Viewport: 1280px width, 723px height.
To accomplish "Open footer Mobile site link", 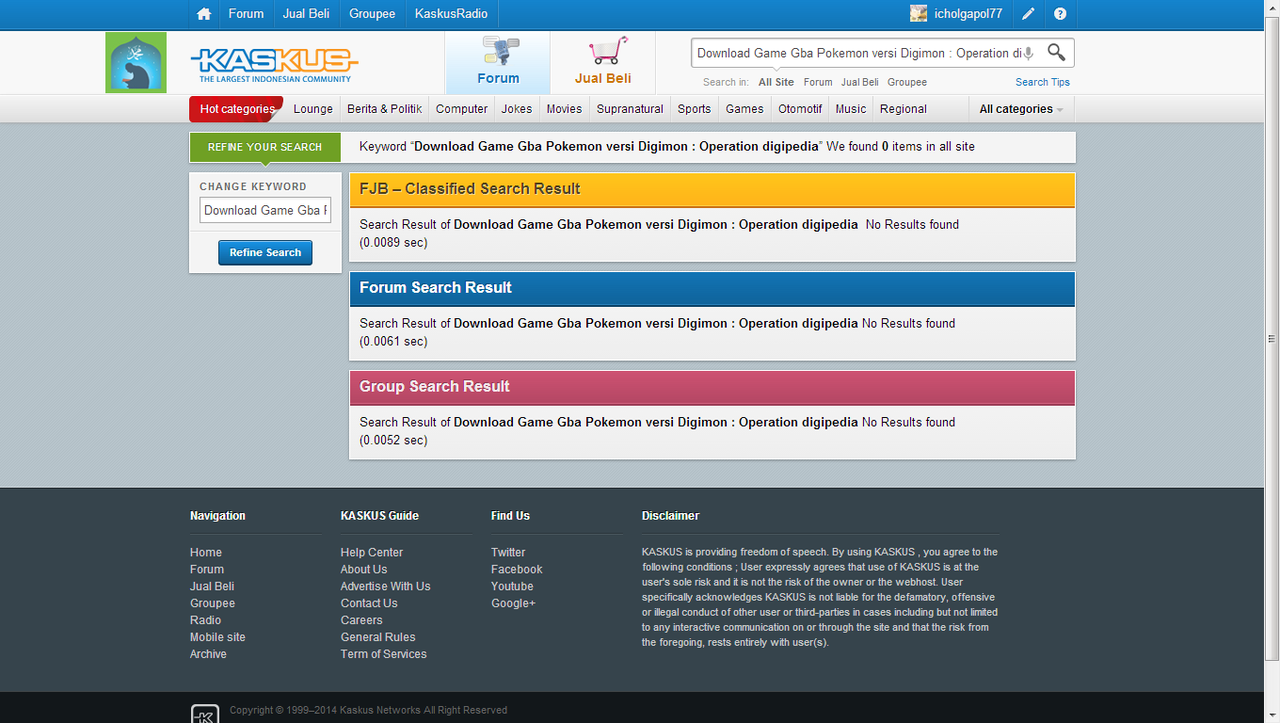I will pyautogui.click(x=218, y=637).
